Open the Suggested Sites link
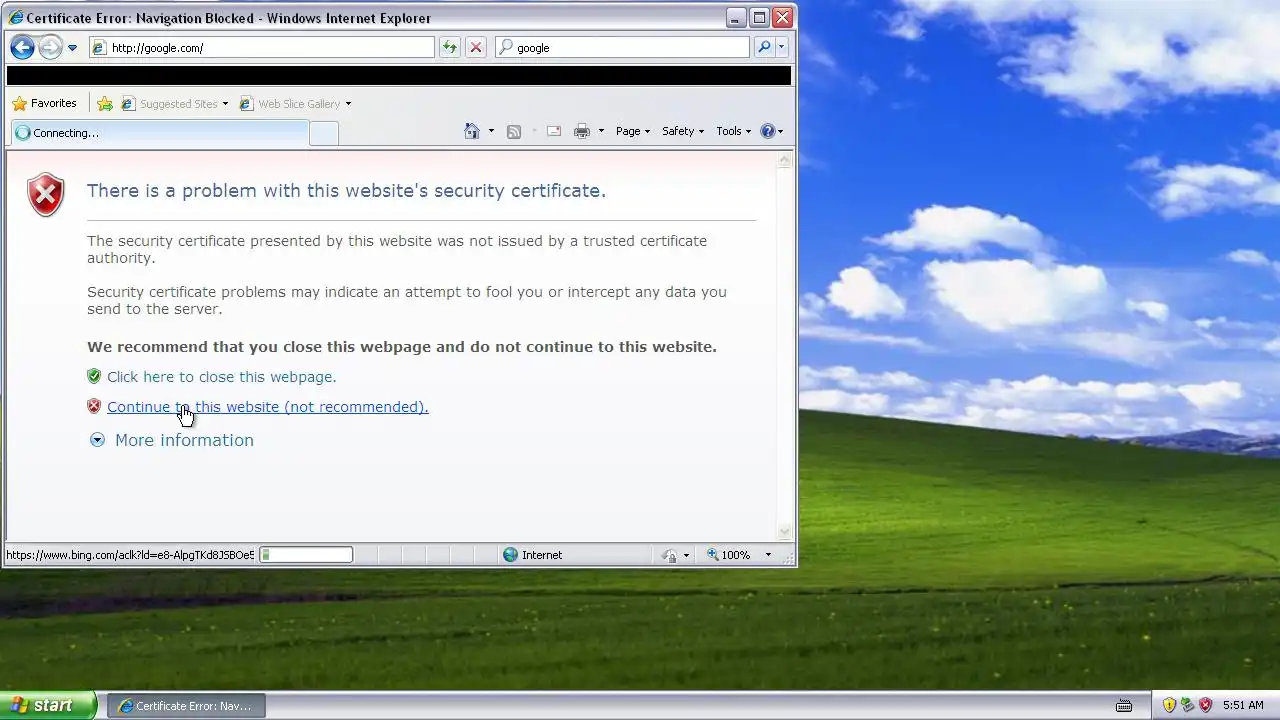Image resolution: width=1280 pixels, height=720 pixels. [174, 103]
